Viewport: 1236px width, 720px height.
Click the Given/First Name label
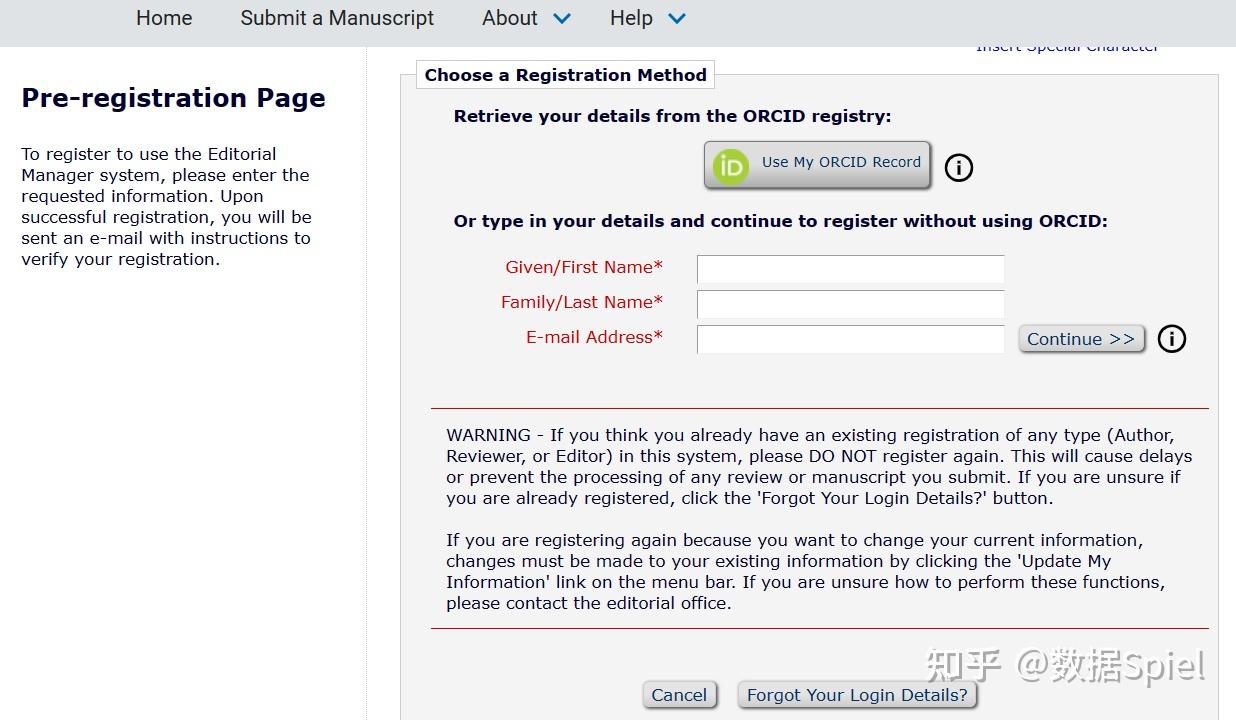tap(584, 267)
